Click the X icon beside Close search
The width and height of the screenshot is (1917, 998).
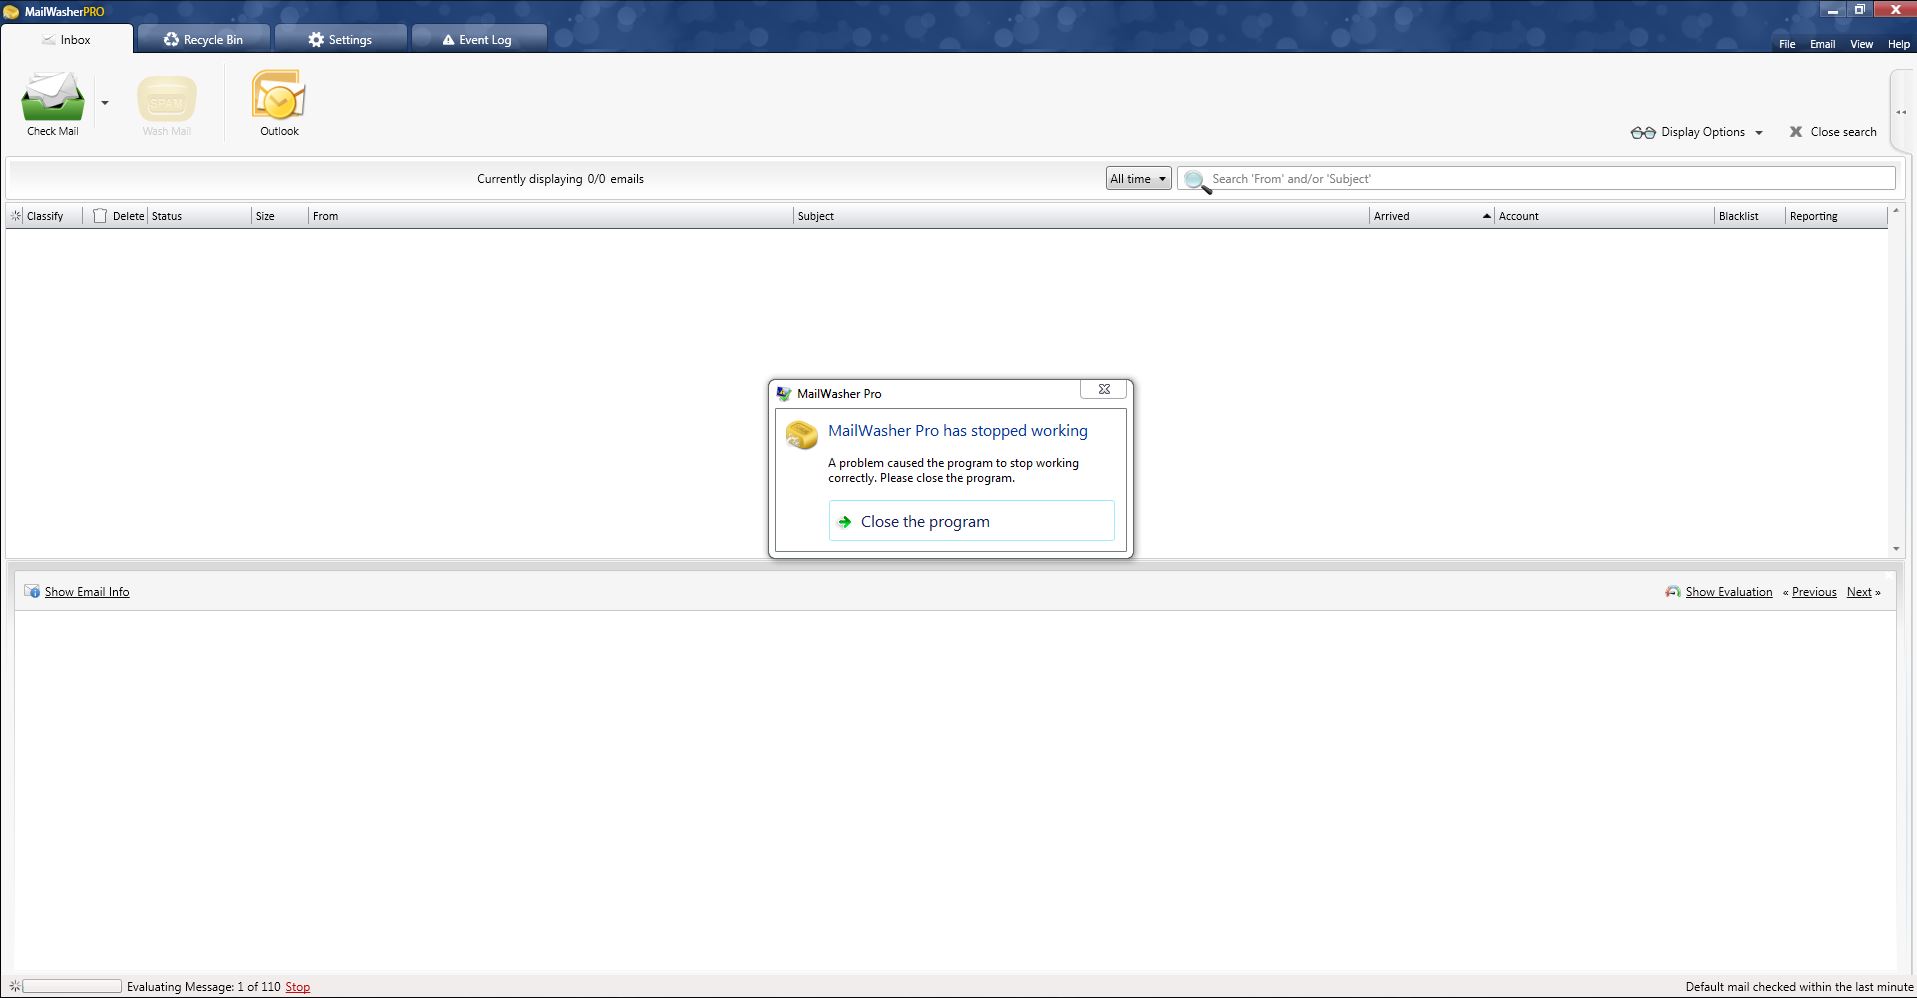click(x=1796, y=132)
